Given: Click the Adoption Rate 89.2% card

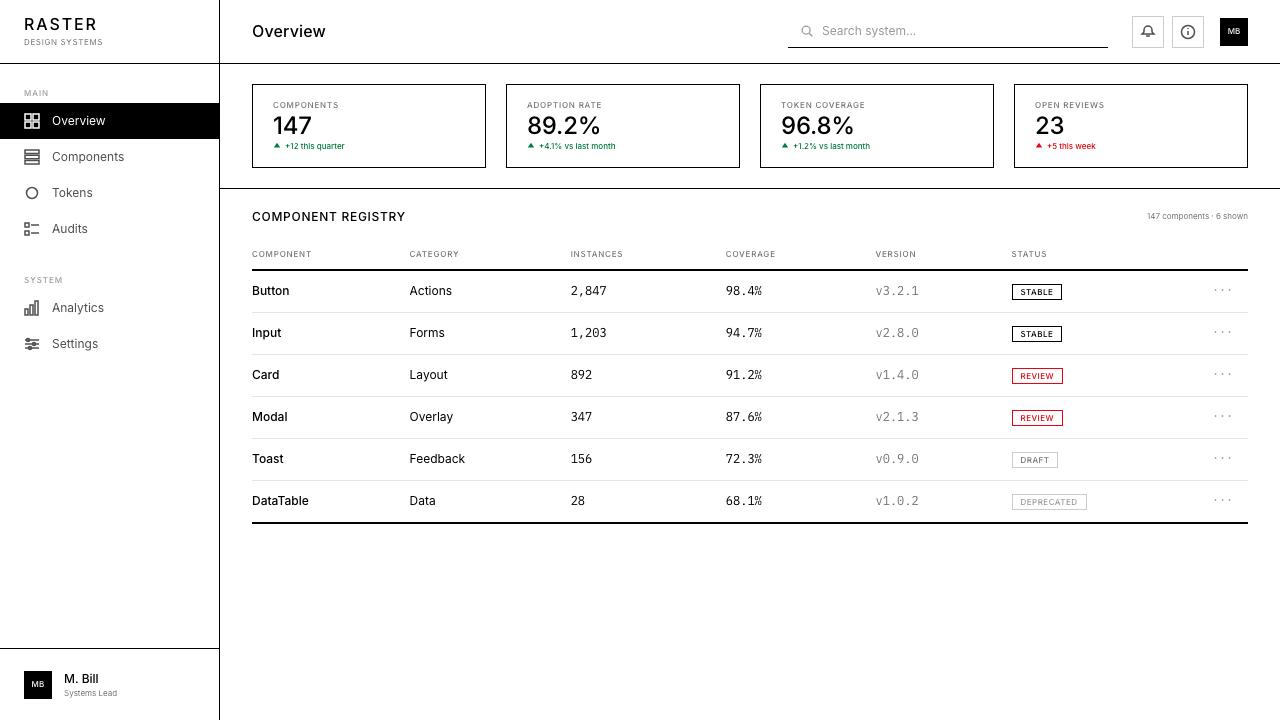Looking at the screenshot, I should pos(623,126).
